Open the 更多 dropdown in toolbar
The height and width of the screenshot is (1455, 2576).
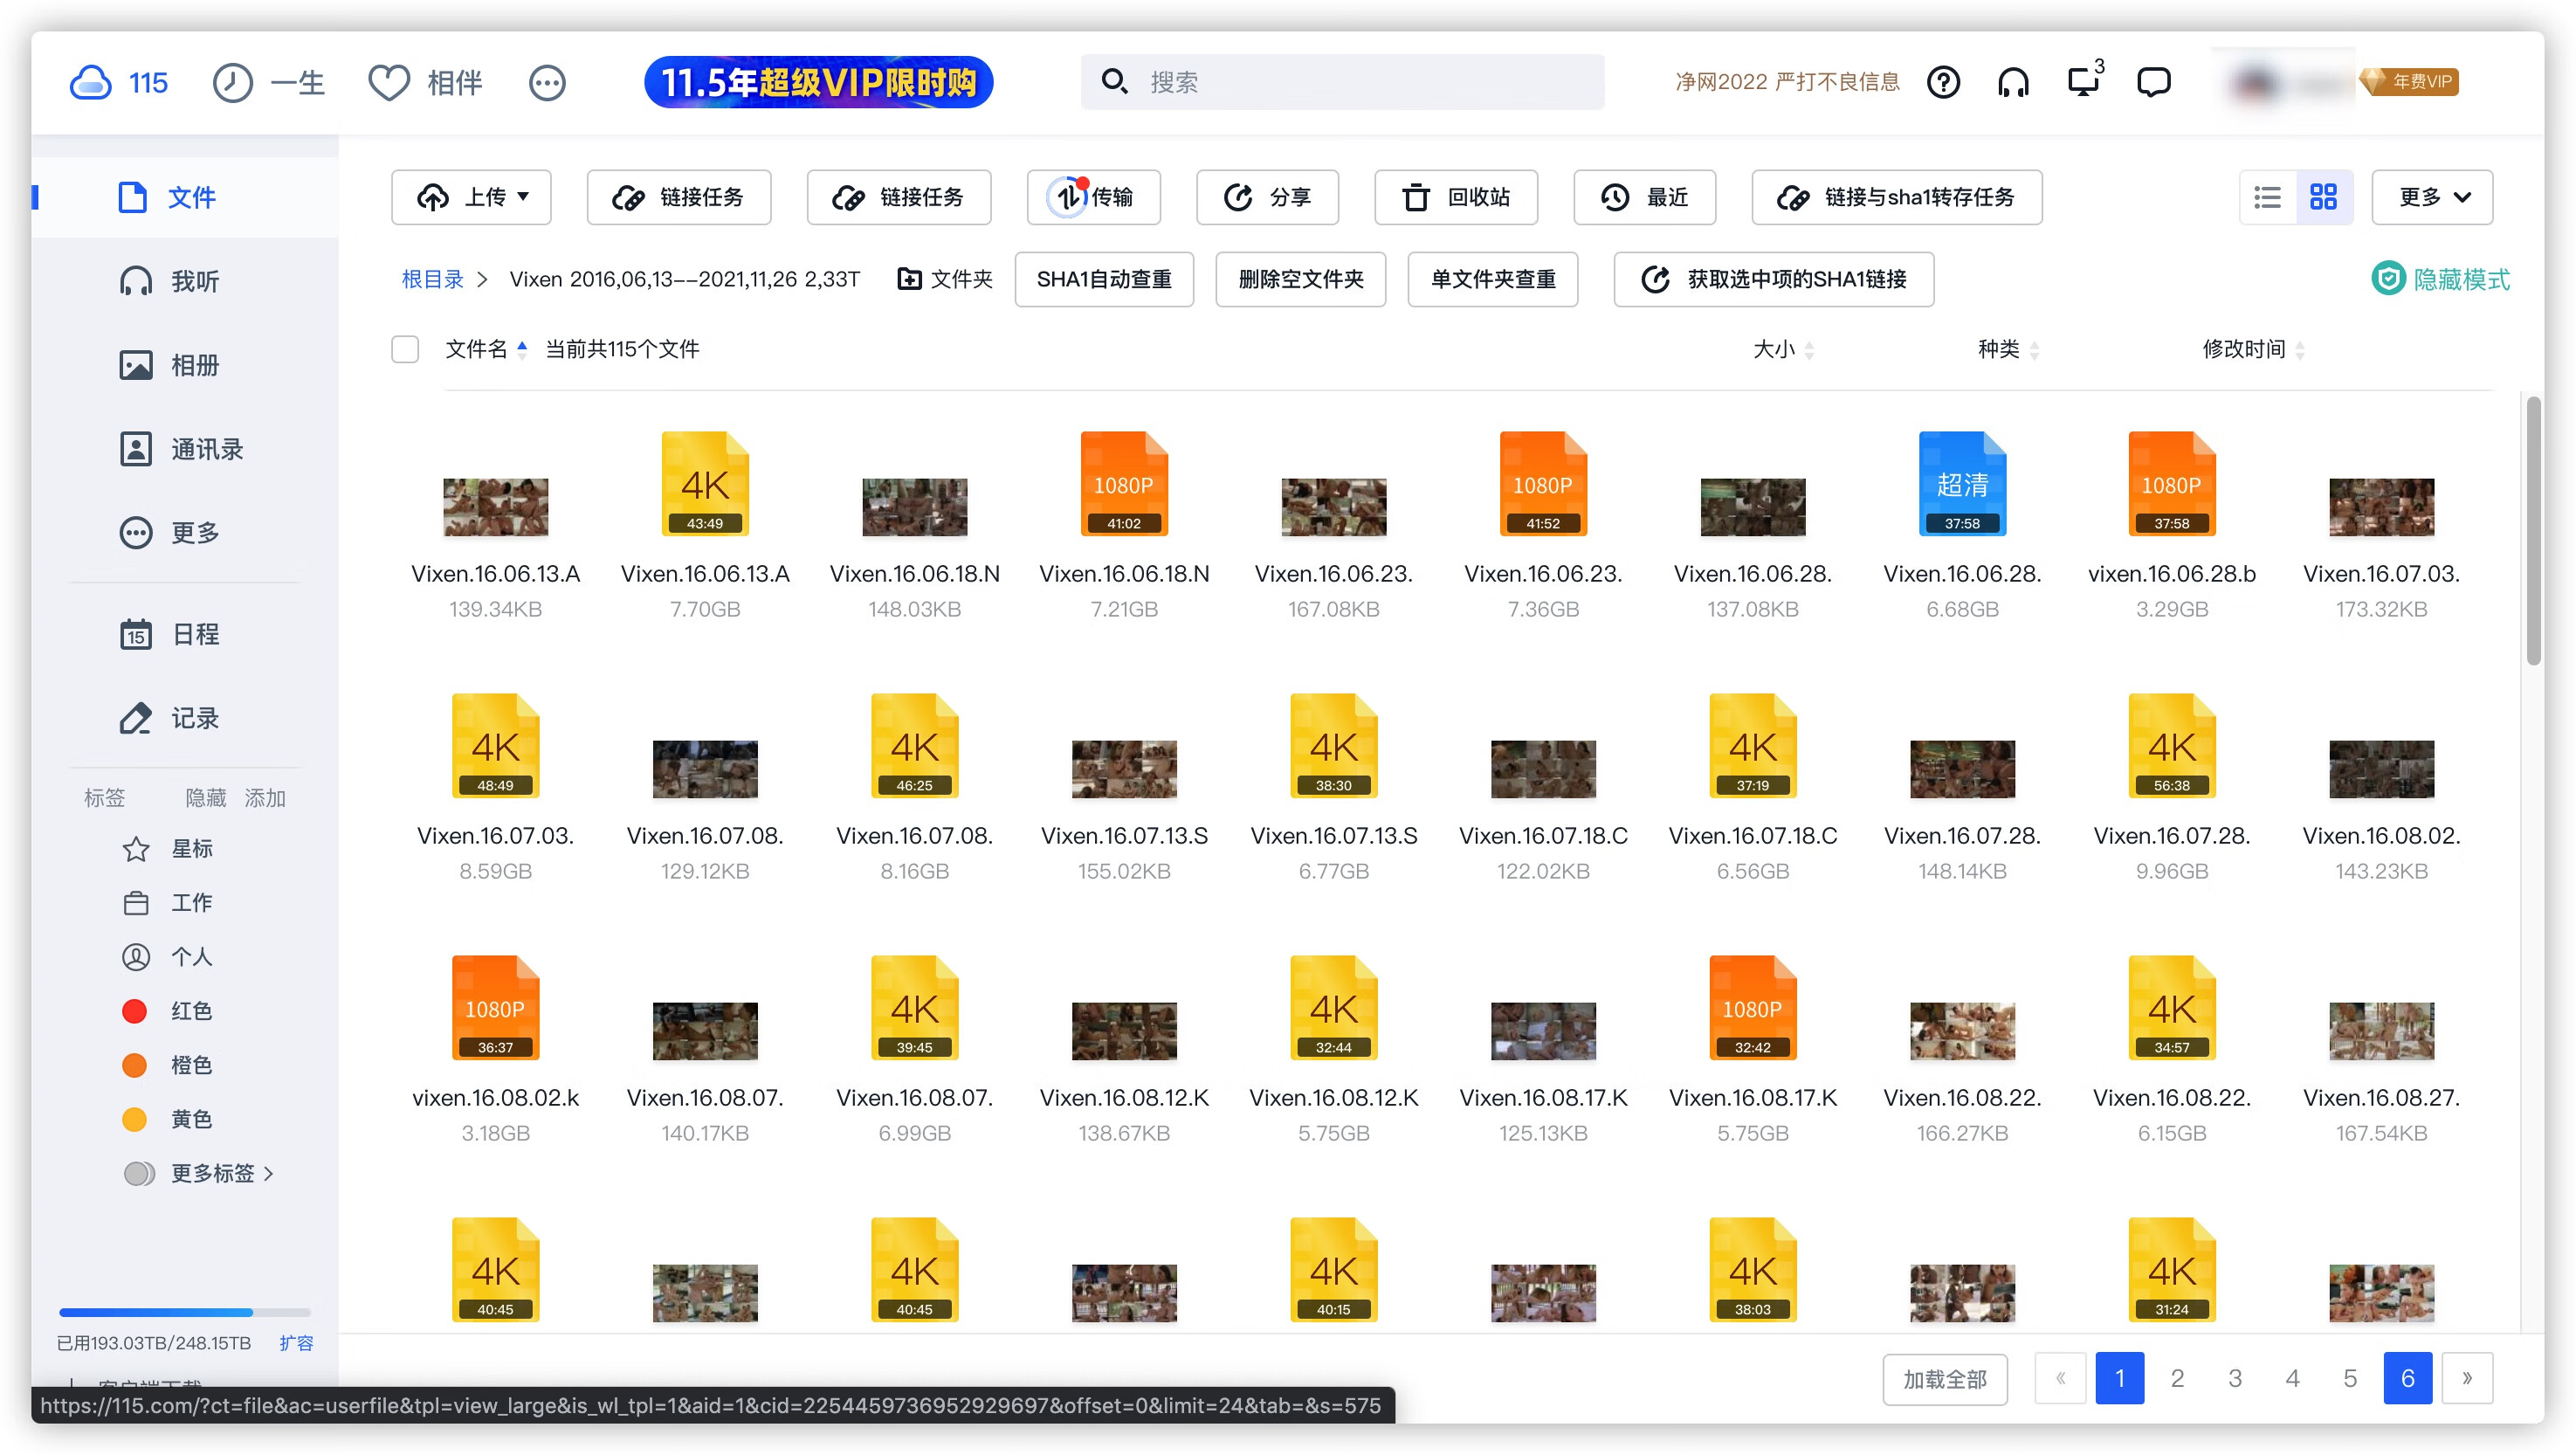tap(2432, 197)
